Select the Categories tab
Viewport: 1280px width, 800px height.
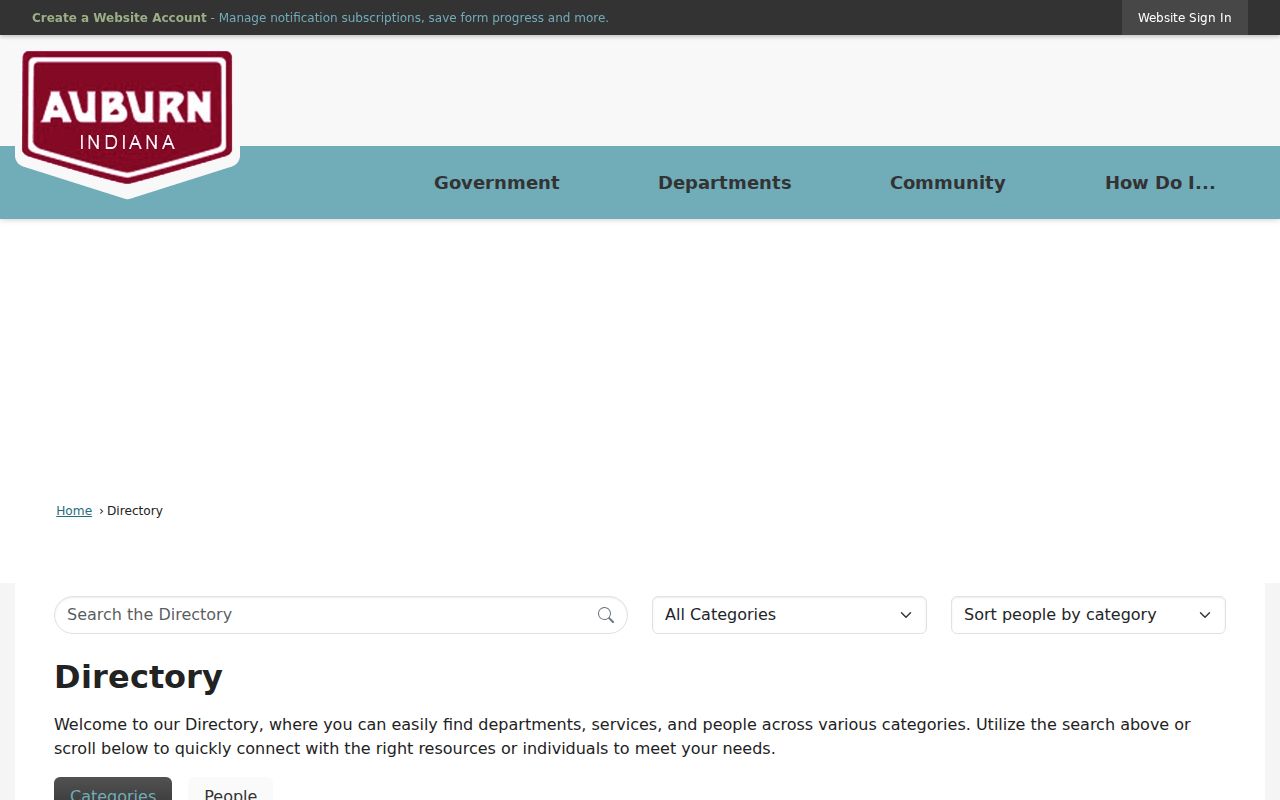(x=113, y=790)
